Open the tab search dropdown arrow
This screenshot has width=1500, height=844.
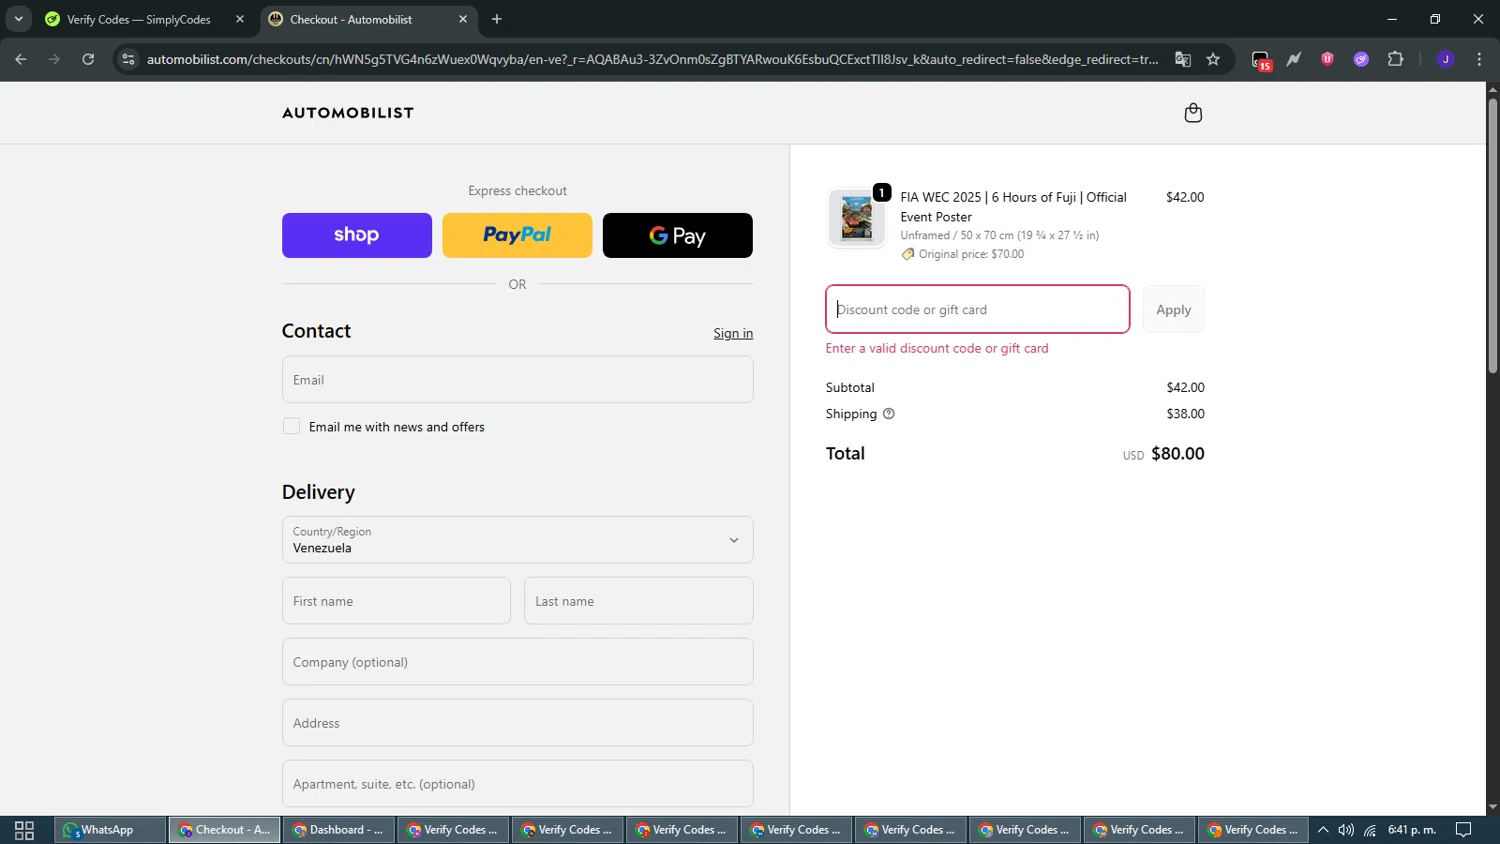click(18, 19)
